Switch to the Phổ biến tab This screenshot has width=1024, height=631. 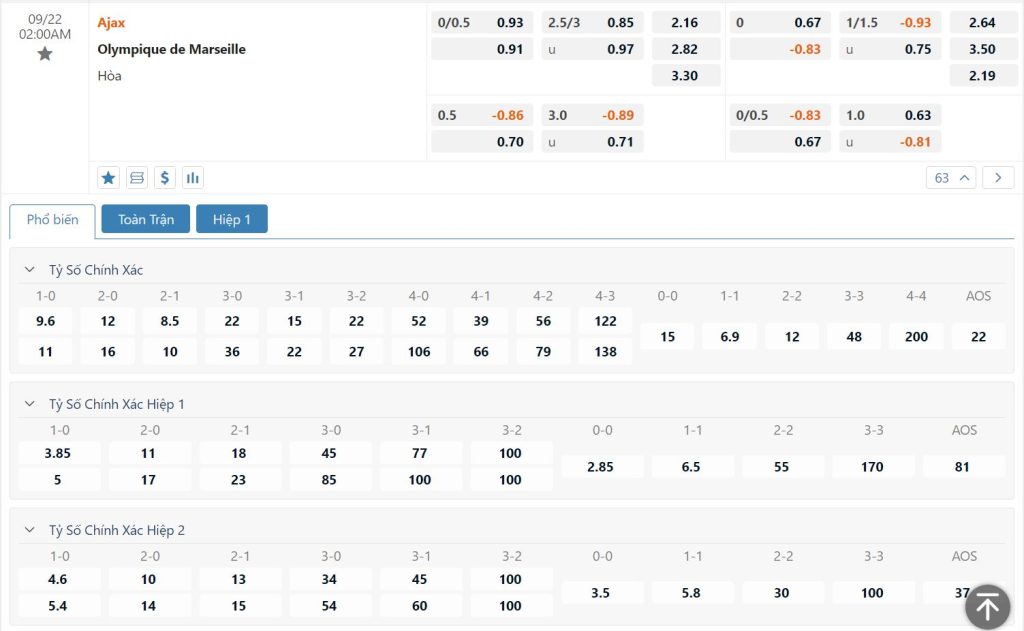click(x=52, y=220)
